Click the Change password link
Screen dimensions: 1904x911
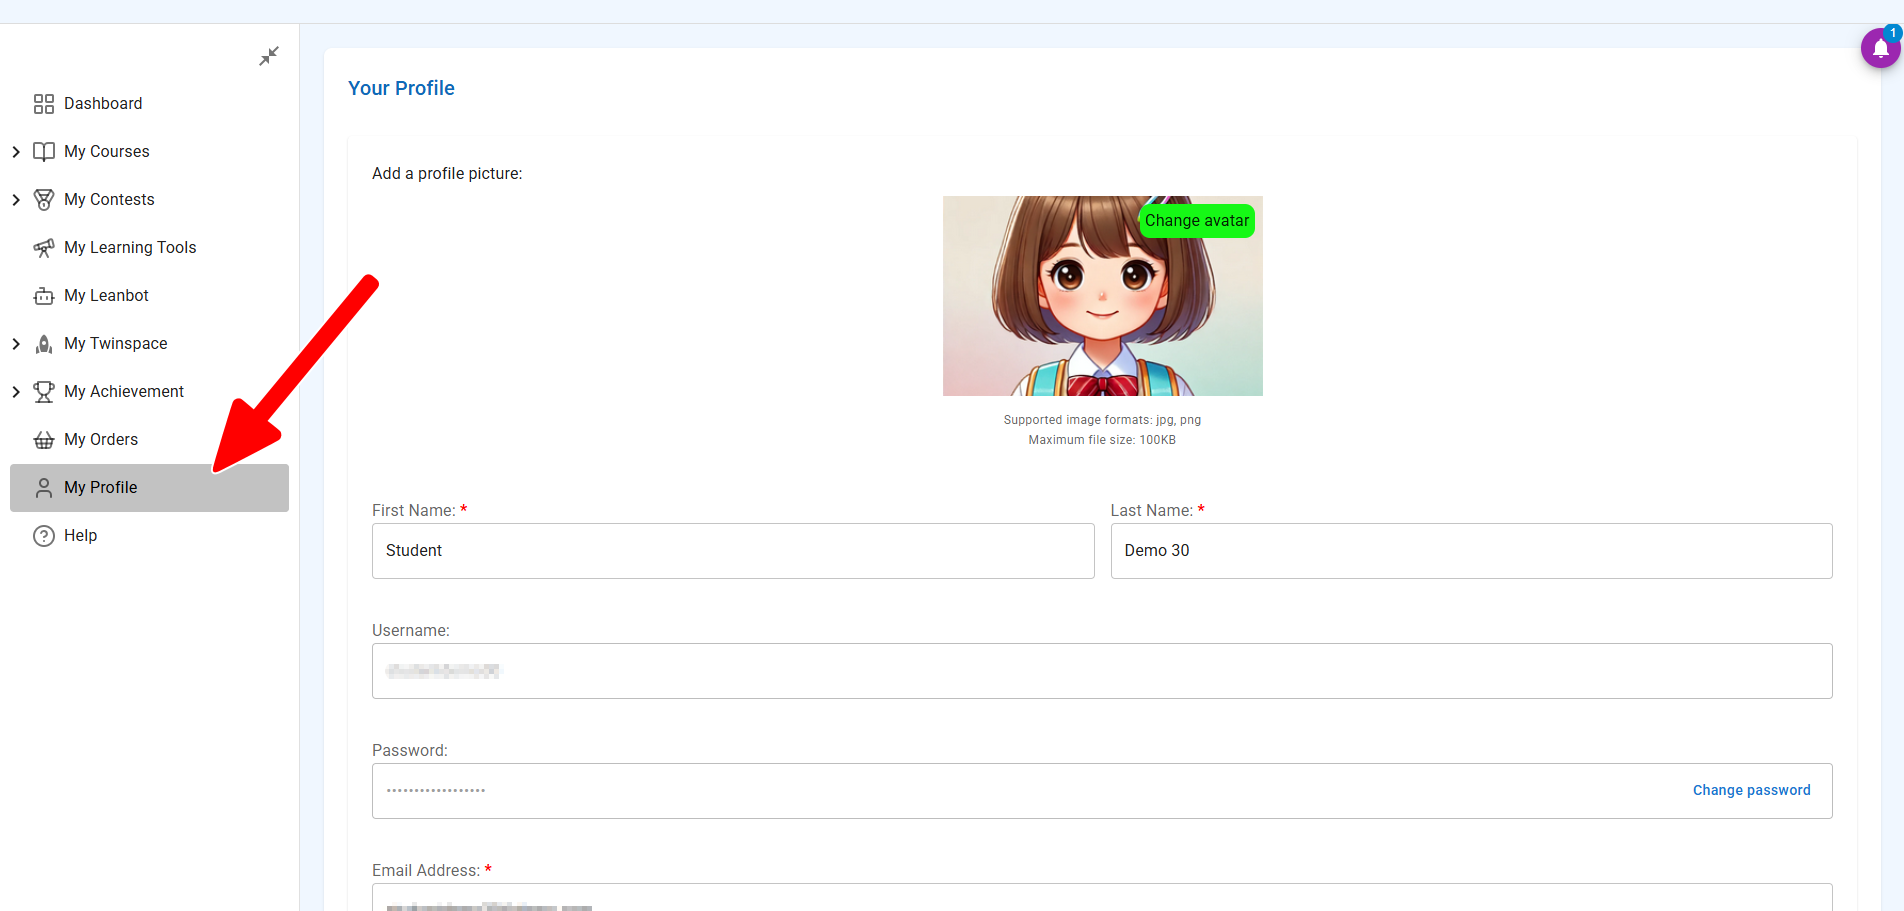tap(1751, 790)
